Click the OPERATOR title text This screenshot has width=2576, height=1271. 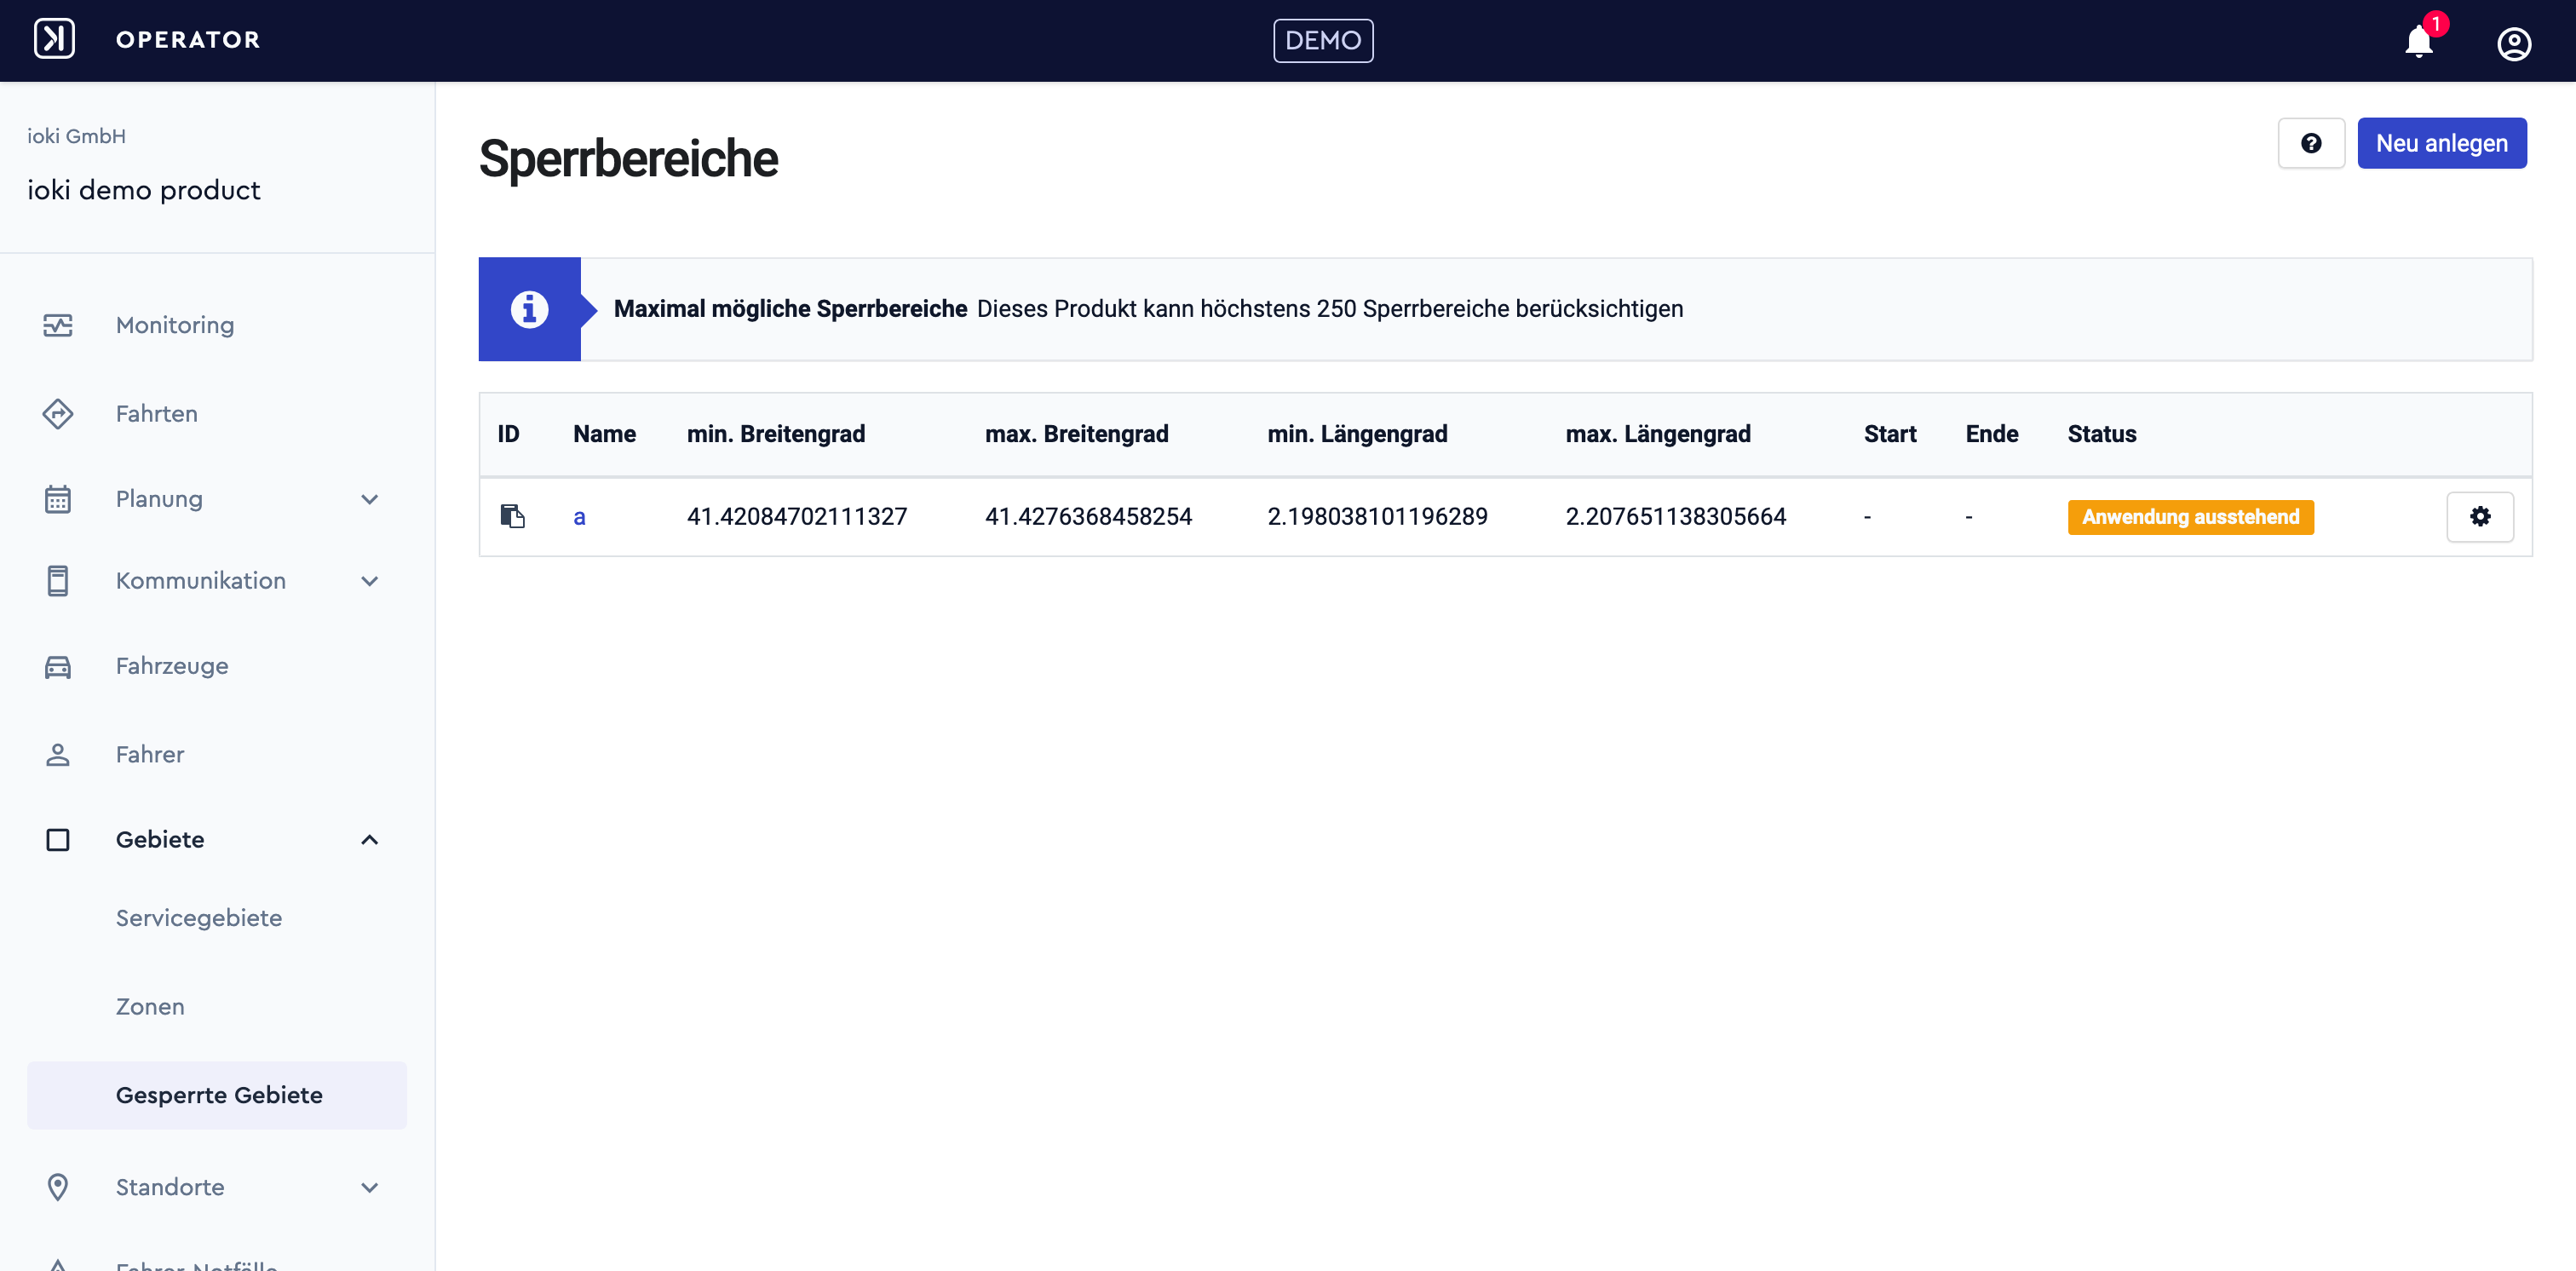[188, 40]
